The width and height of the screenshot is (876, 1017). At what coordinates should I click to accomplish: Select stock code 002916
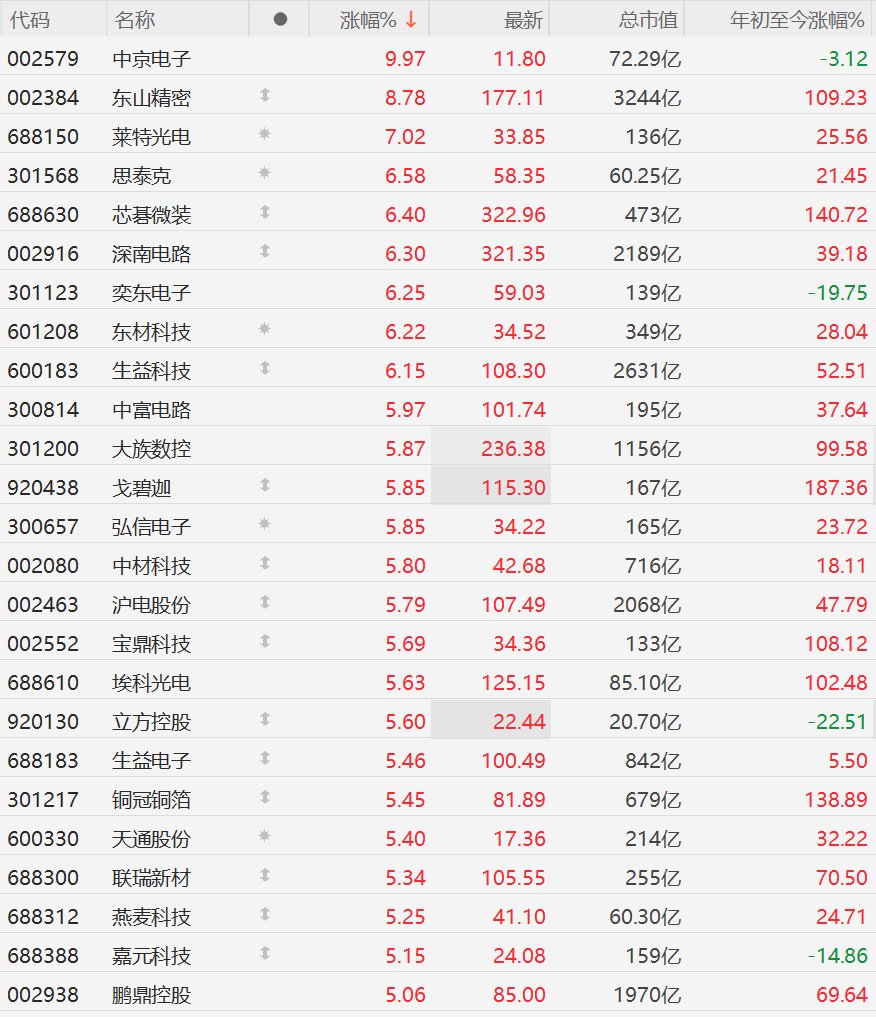coord(43,254)
